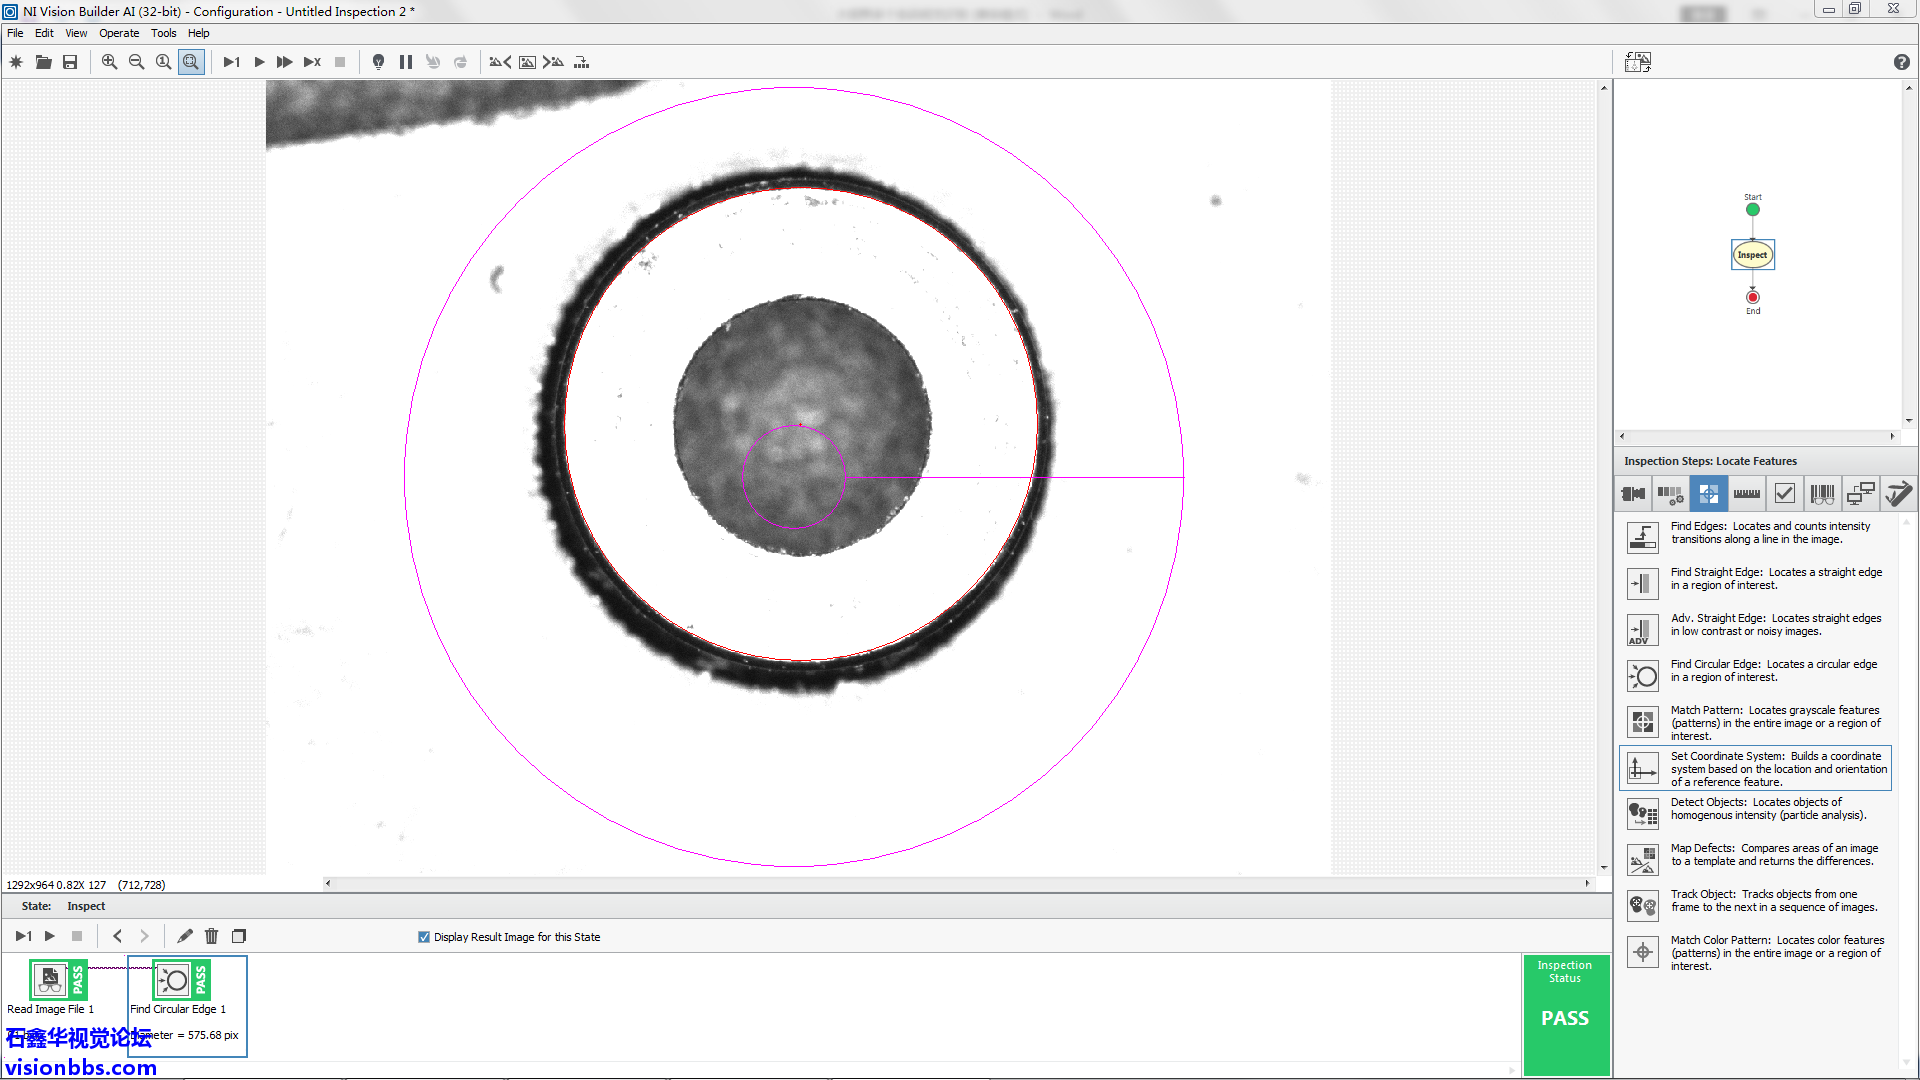The height and width of the screenshot is (1080, 1920).
Task: Go to next step arrow
Action: tap(144, 936)
